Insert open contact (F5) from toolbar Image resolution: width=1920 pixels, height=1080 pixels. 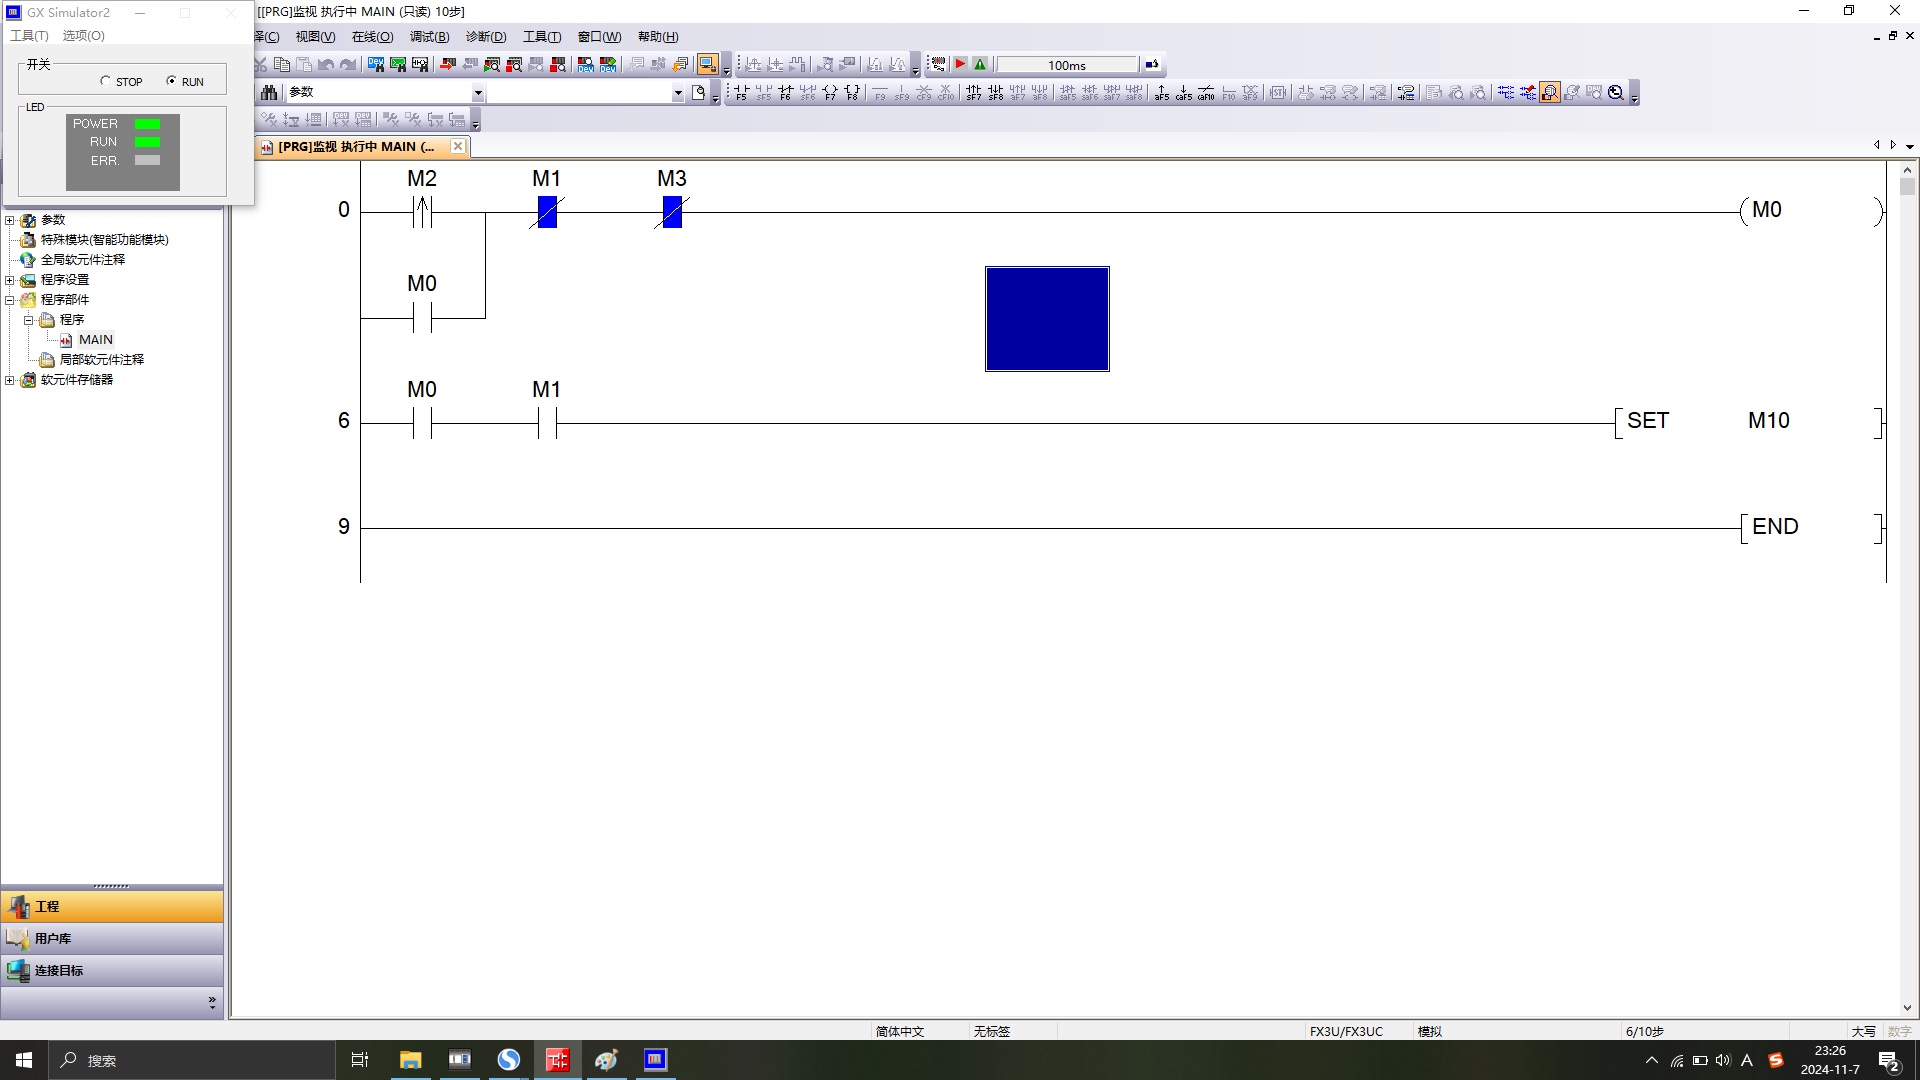(741, 93)
